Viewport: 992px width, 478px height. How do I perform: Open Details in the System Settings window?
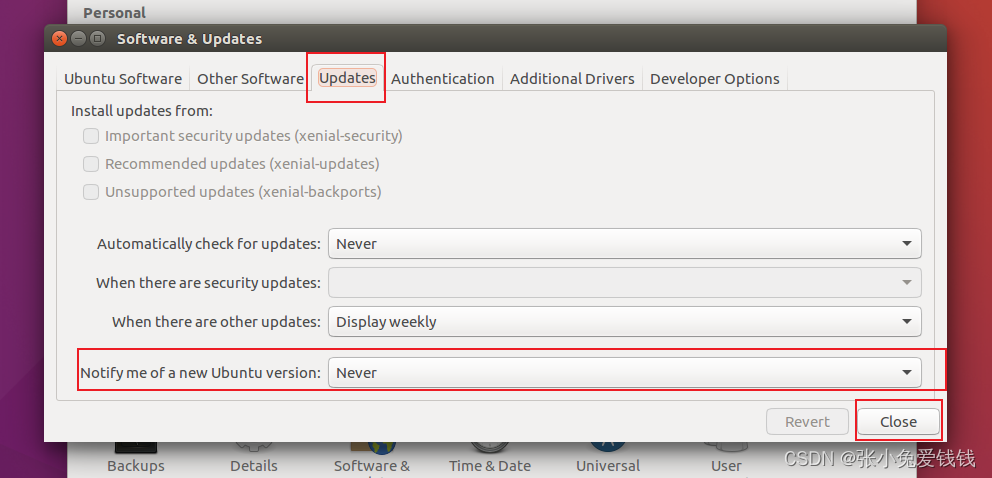[x=254, y=457]
